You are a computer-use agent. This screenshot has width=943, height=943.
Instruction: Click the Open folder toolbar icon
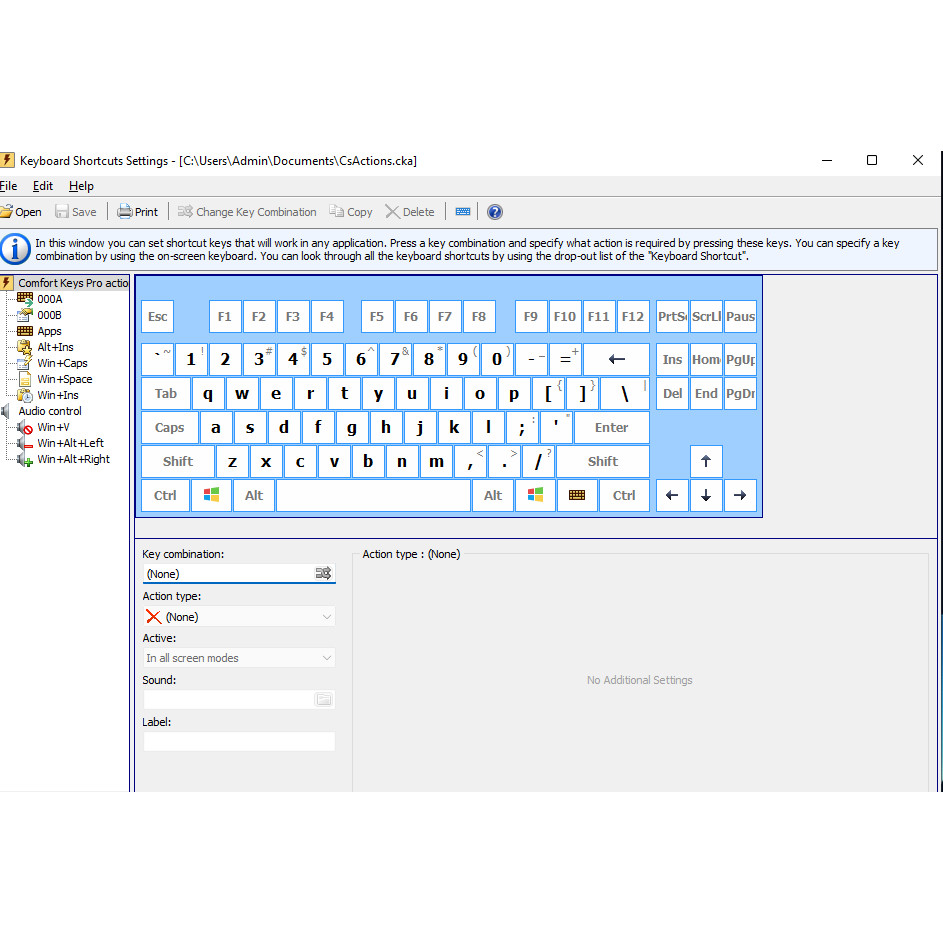click(x=6, y=212)
